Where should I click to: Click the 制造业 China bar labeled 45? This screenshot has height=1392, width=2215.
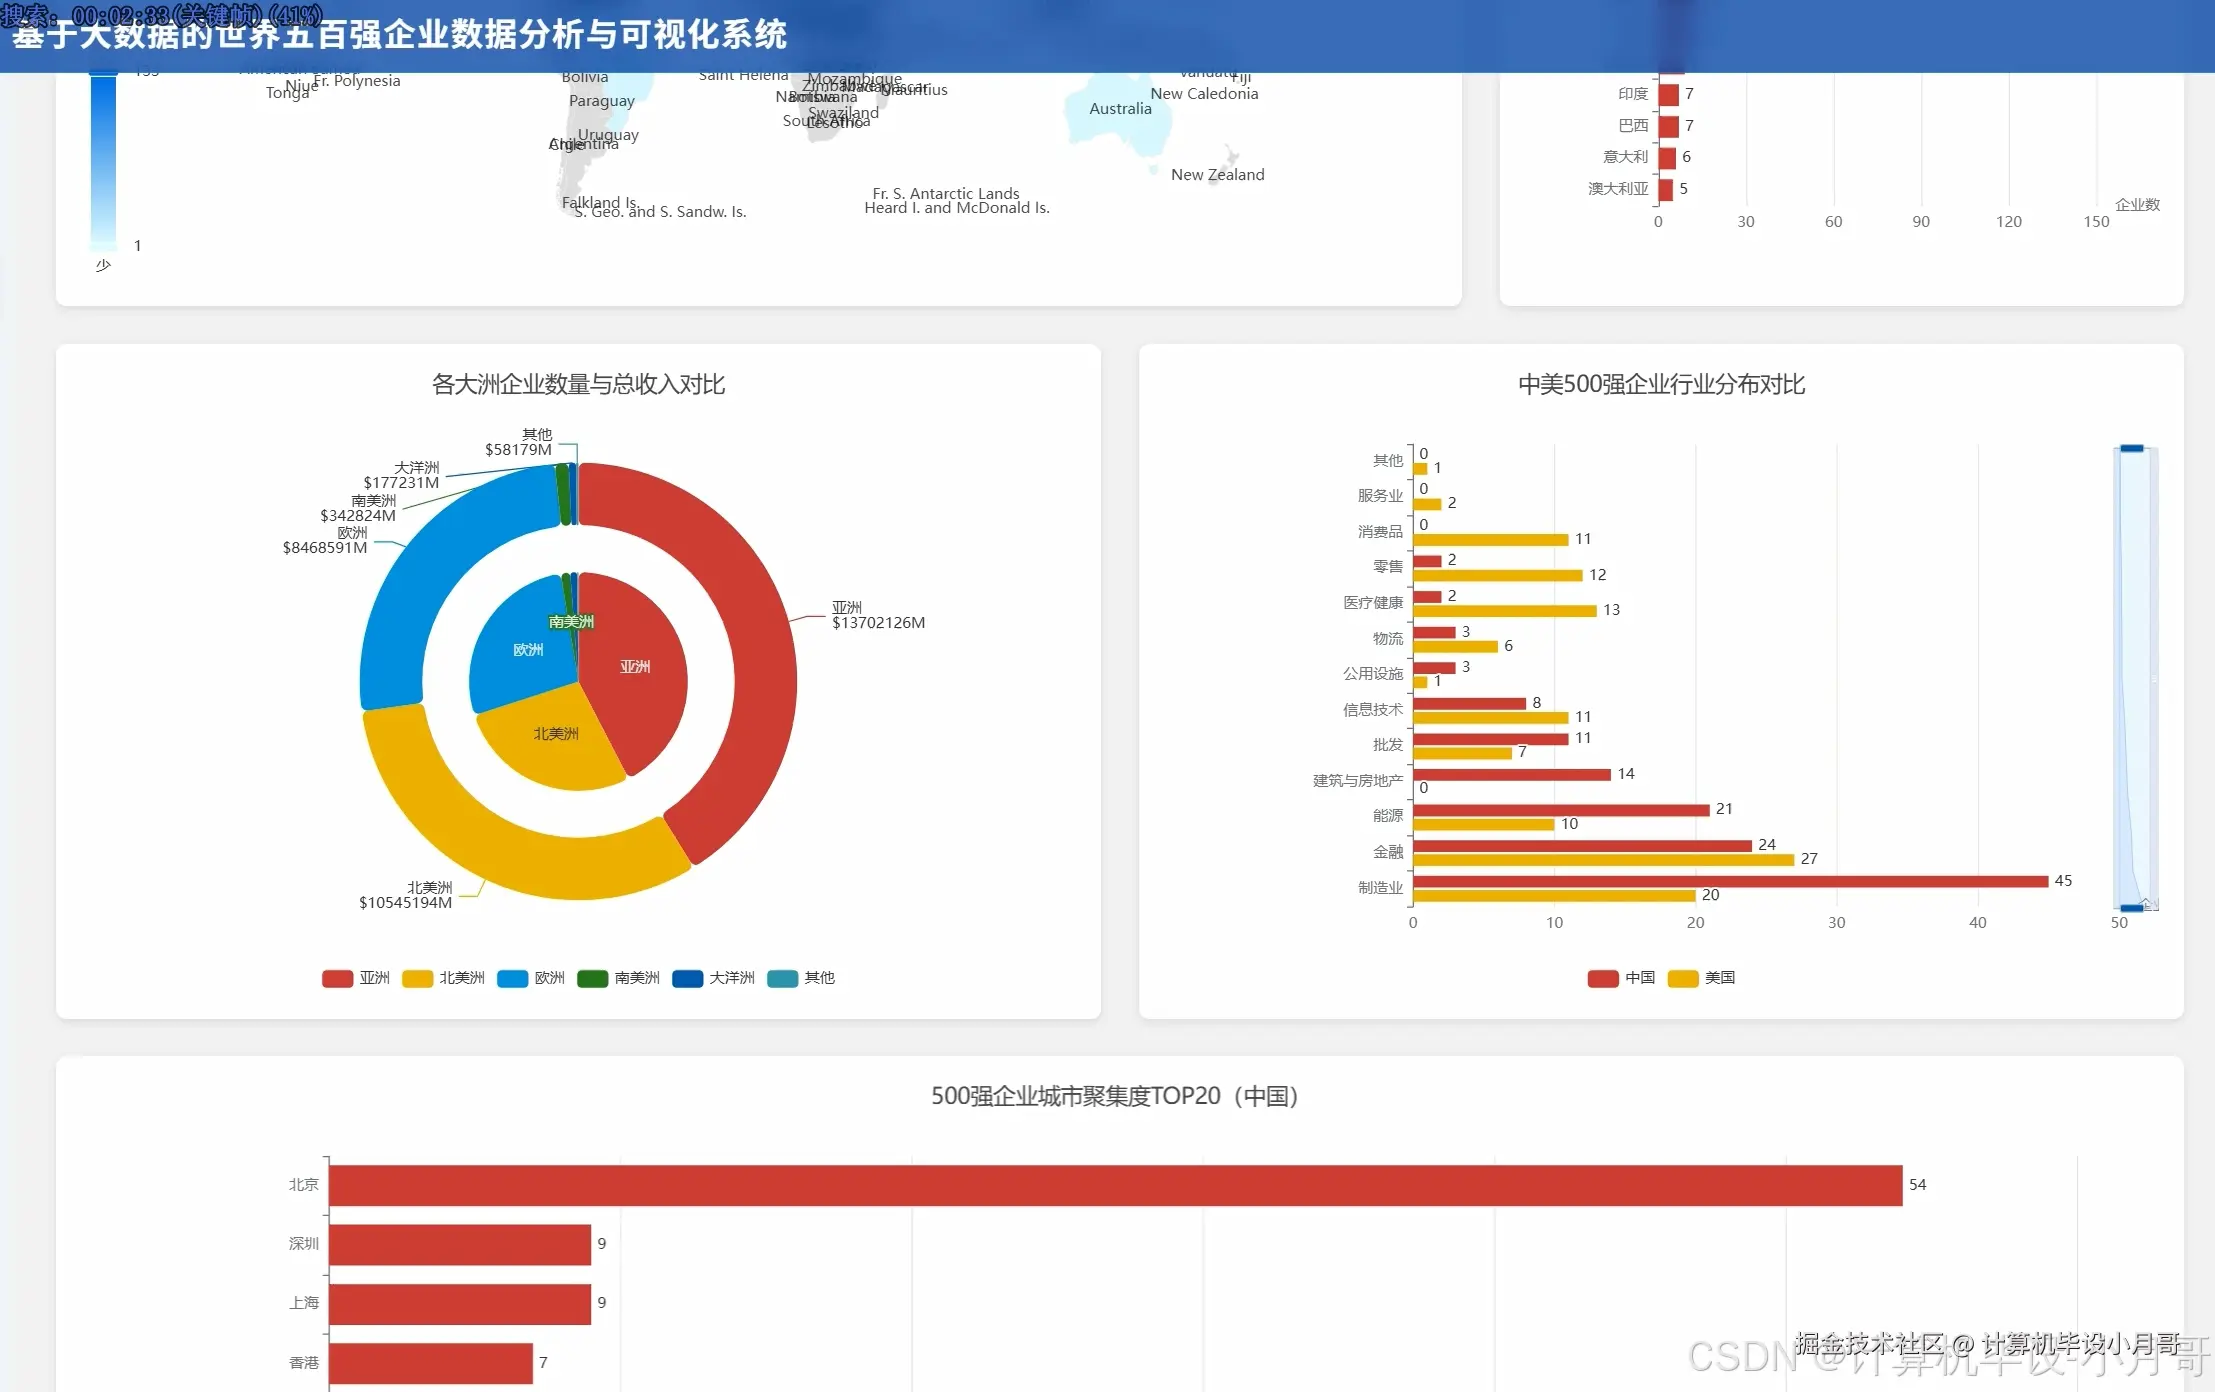click(x=1730, y=881)
